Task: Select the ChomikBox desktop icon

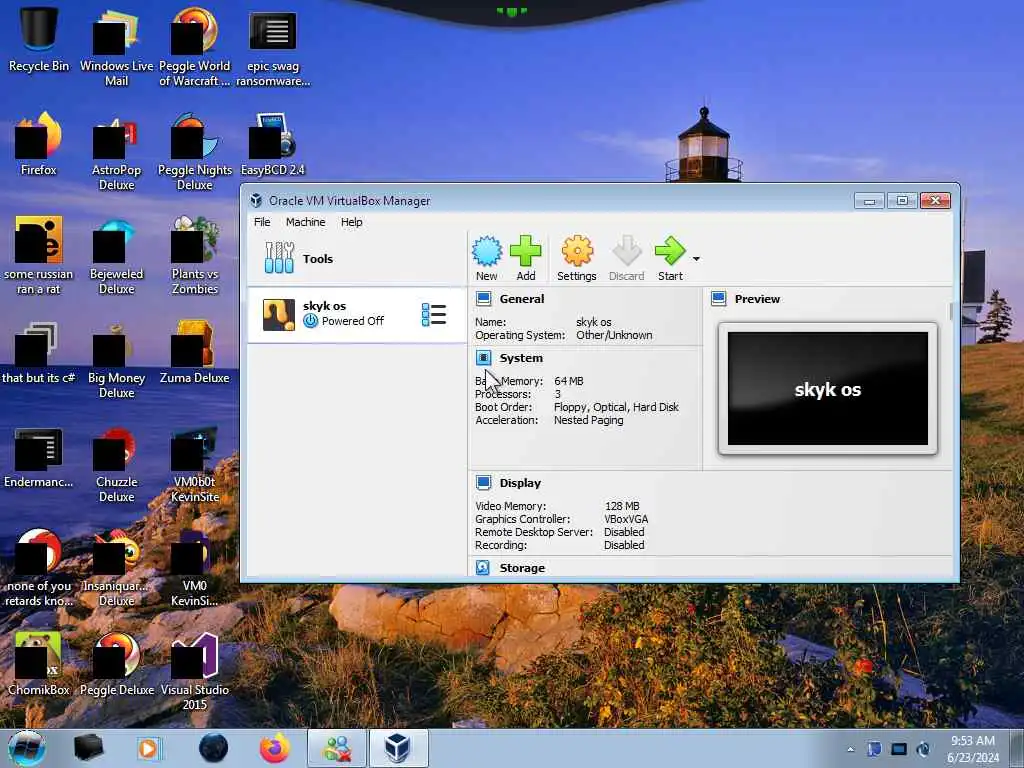Action: [x=39, y=664]
